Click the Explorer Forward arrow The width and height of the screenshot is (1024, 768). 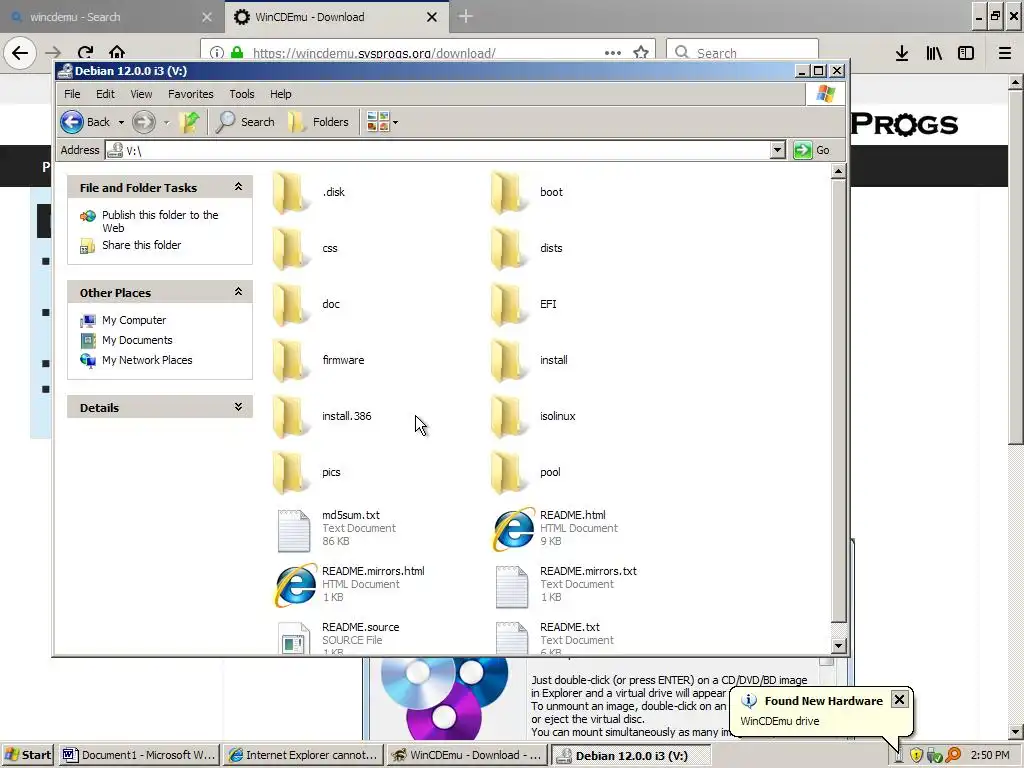(144, 122)
